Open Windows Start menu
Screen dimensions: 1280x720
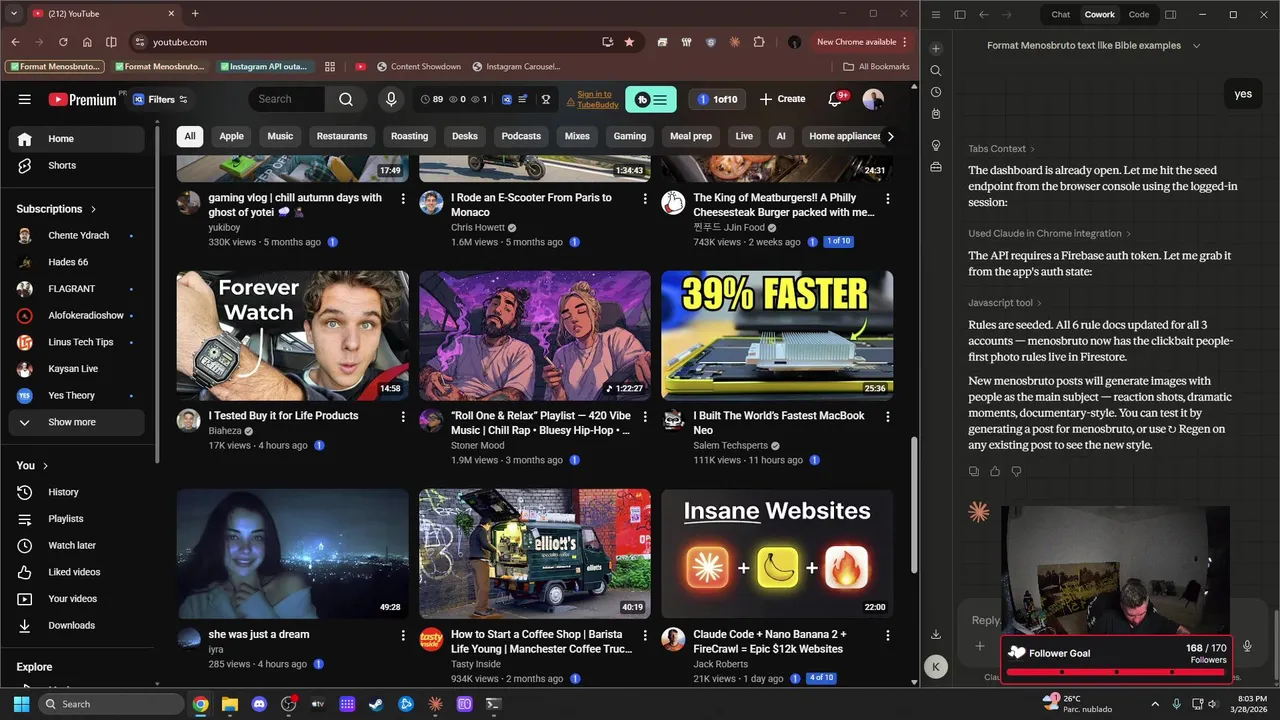pos(21,704)
